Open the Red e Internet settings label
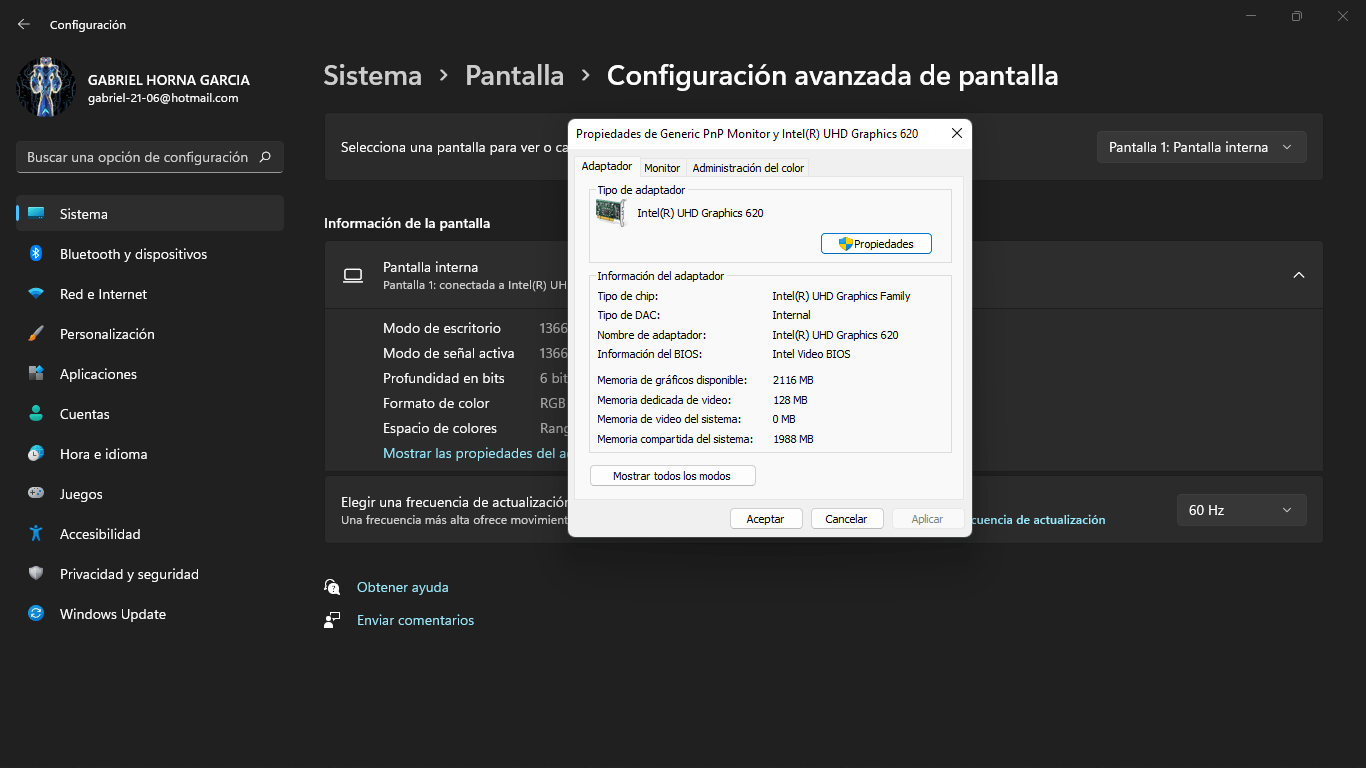This screenshot has width=1366, height=768. coord(103,294)
